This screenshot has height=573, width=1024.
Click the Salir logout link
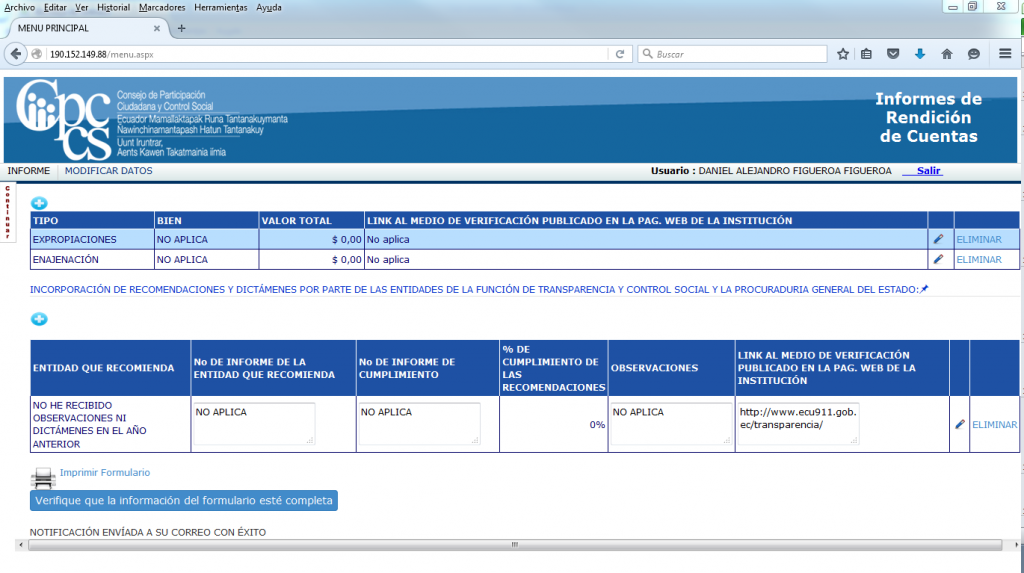tap(928, 171)
